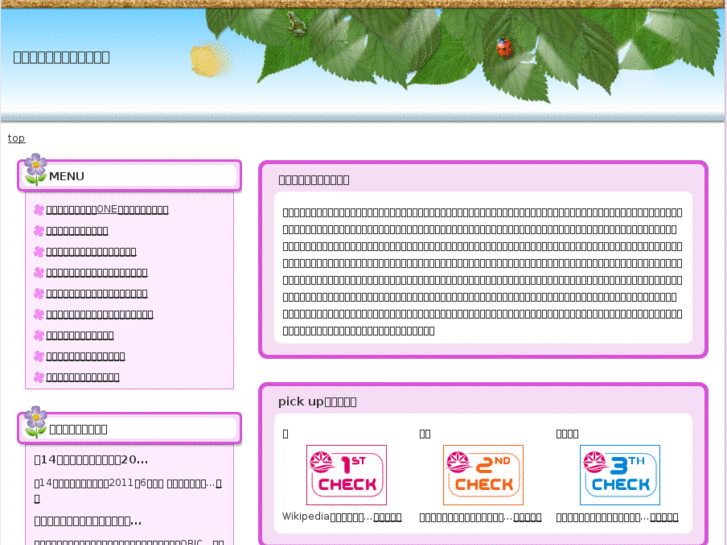The image size is (727, 545).
Task: Click the MENU sidebar heading
Action: (67, 176)
